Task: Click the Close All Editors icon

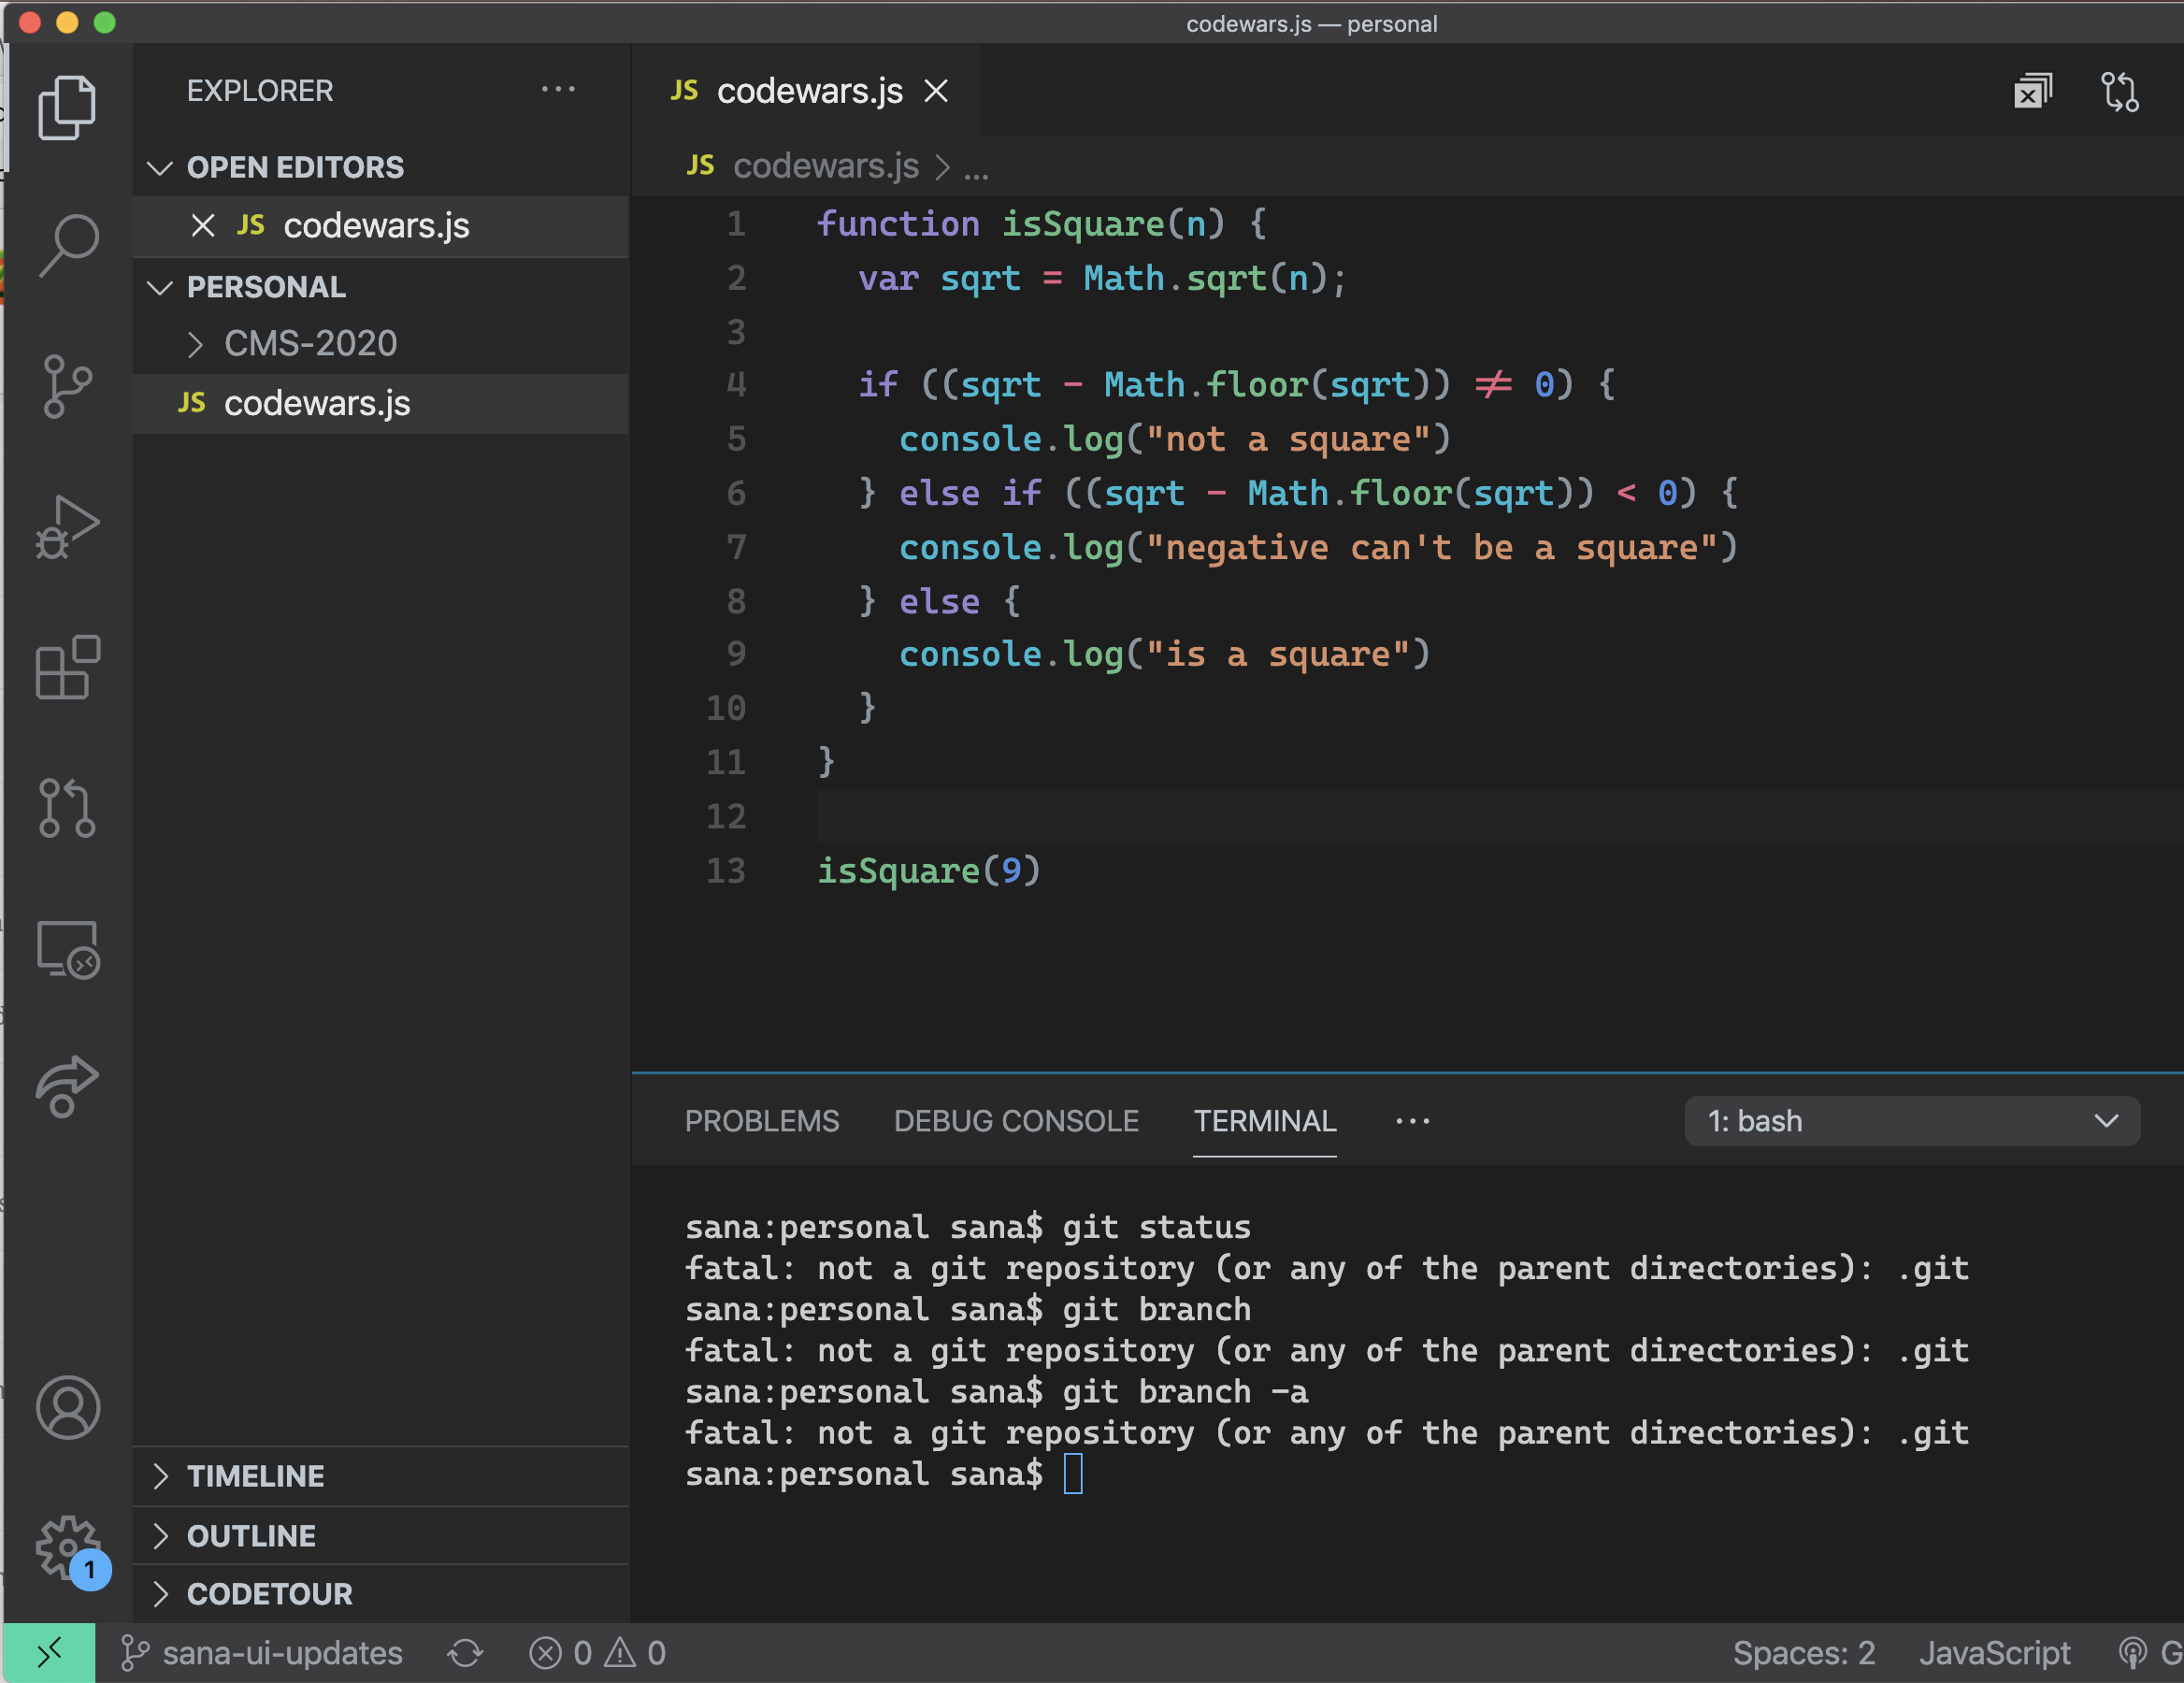Action: [x=2031, y=92]
